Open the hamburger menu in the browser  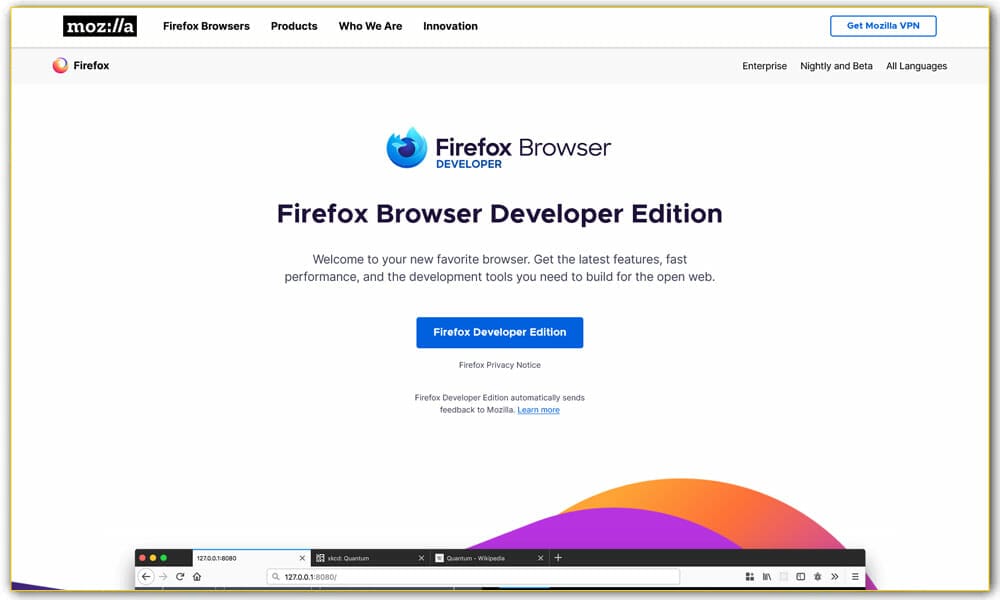[854, 576]
